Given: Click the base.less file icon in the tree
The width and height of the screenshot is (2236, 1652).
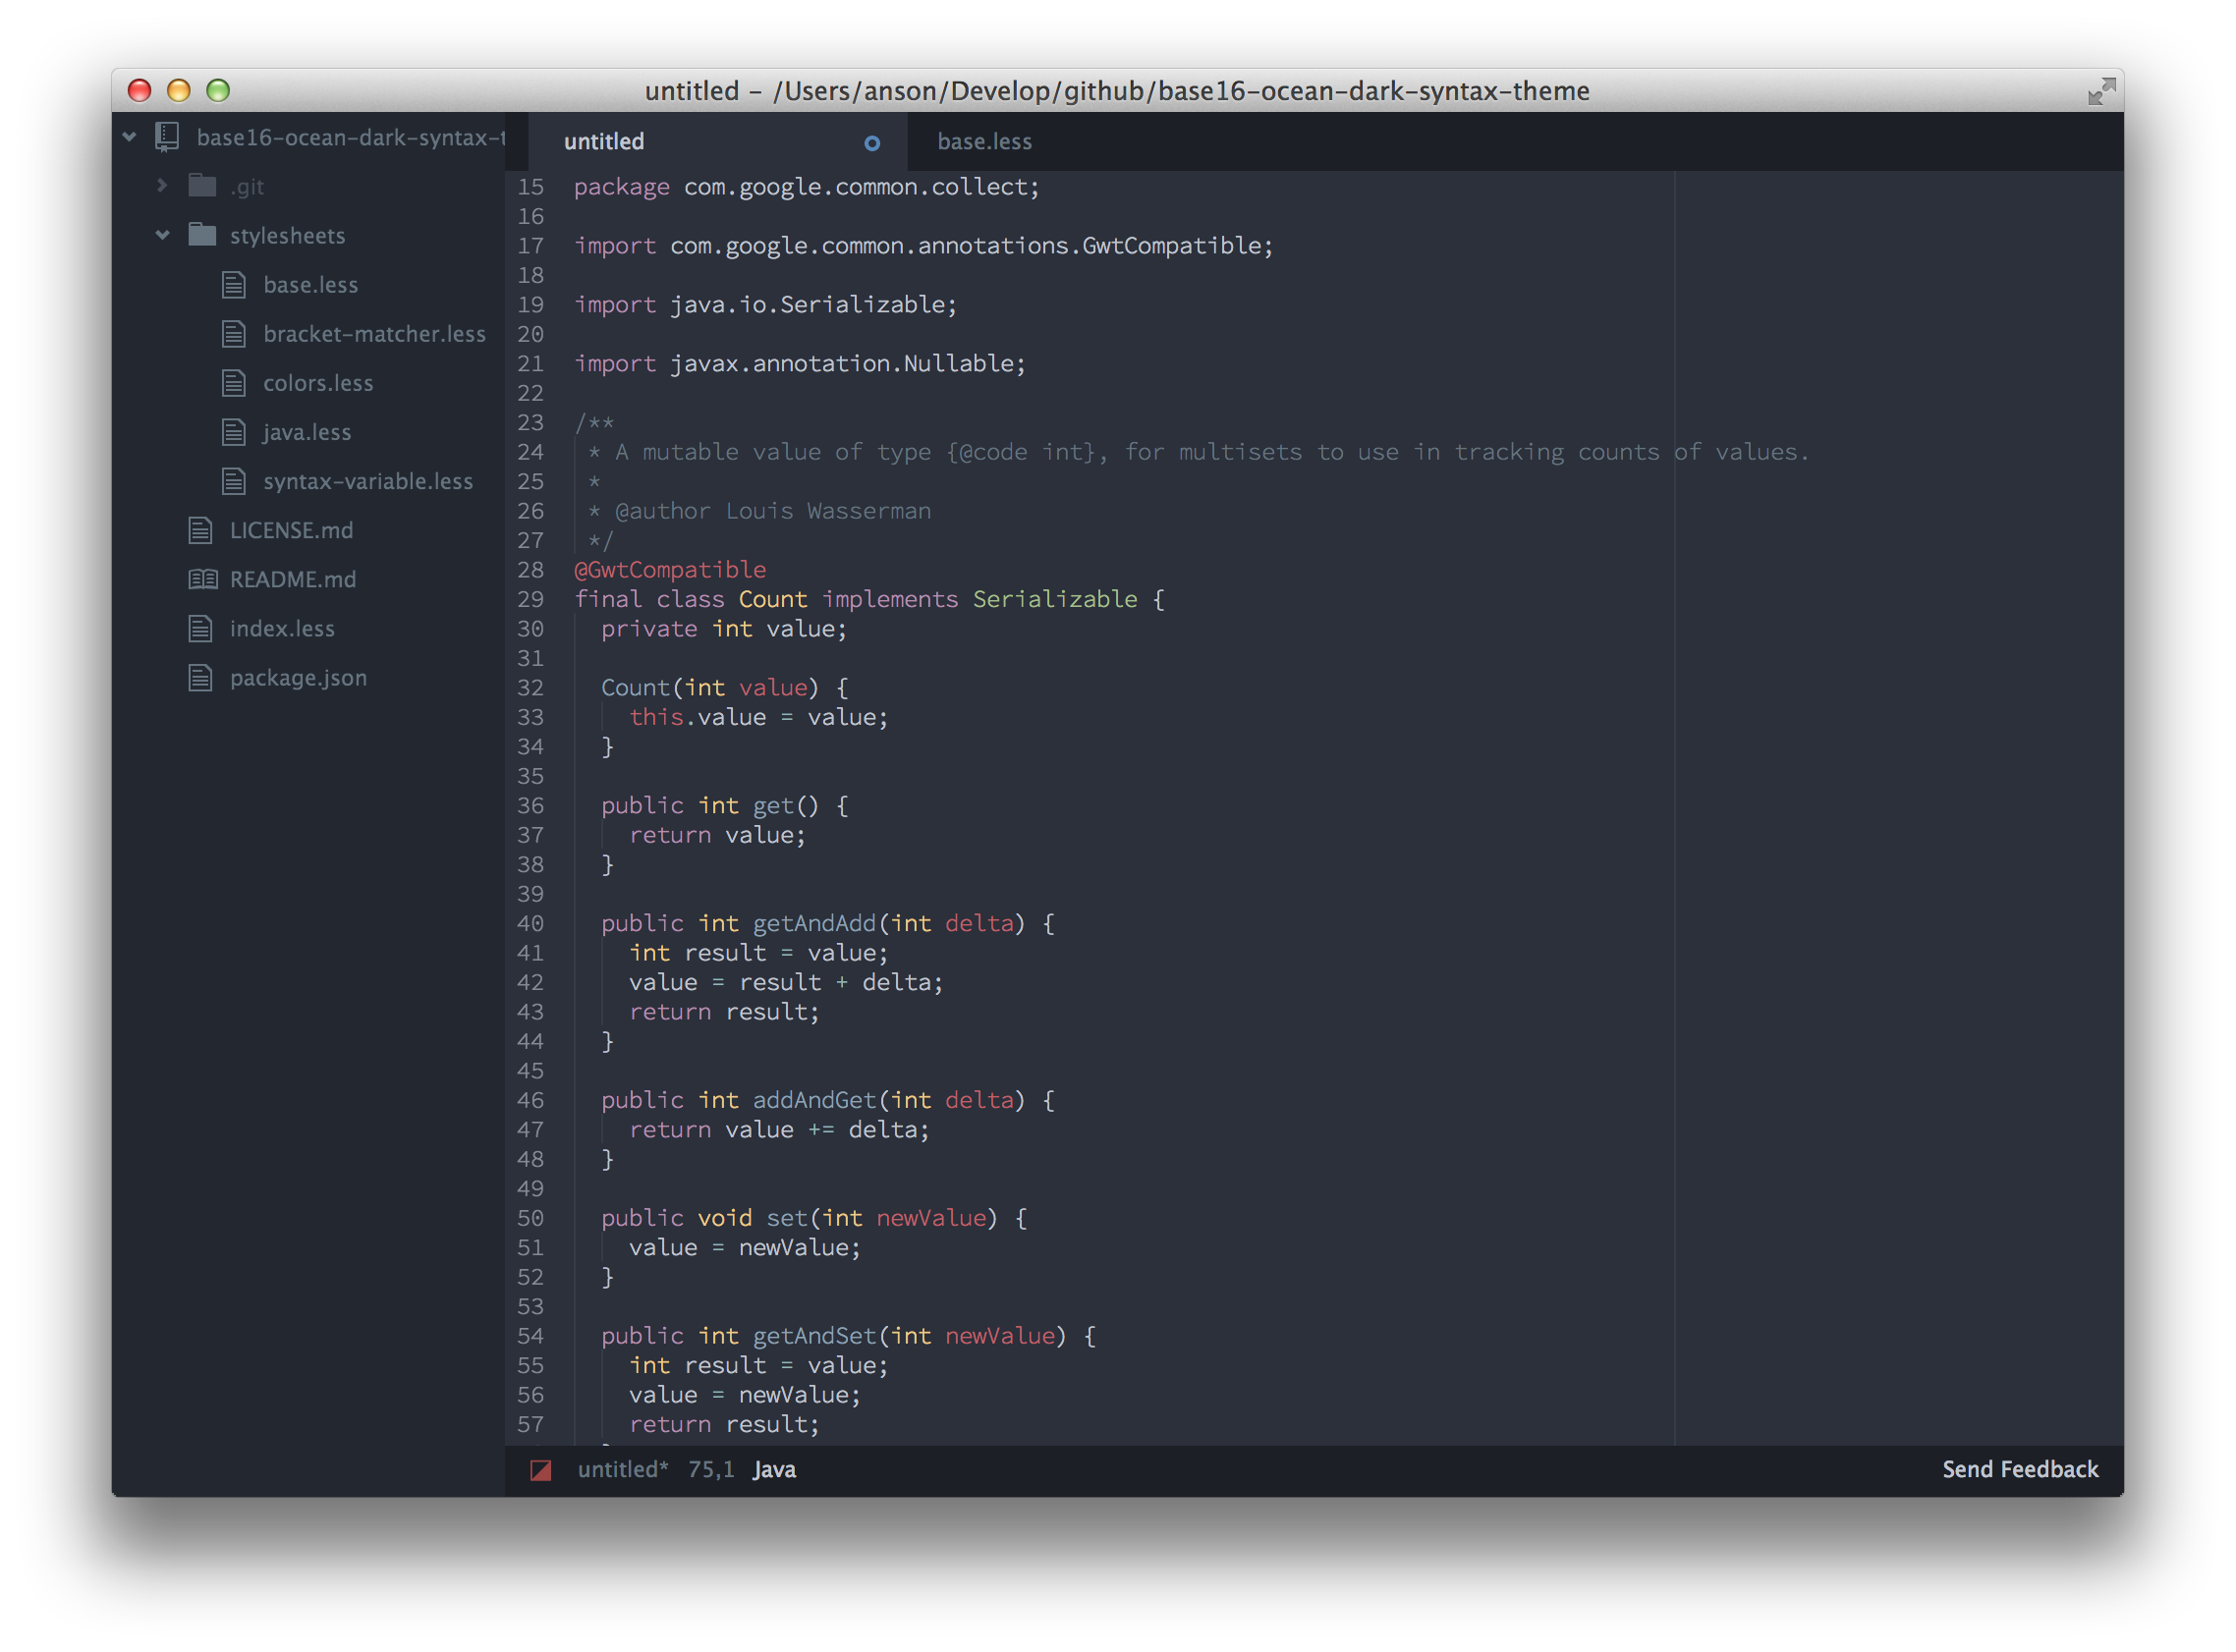Looking at the screenshot, I should (234, 285).
